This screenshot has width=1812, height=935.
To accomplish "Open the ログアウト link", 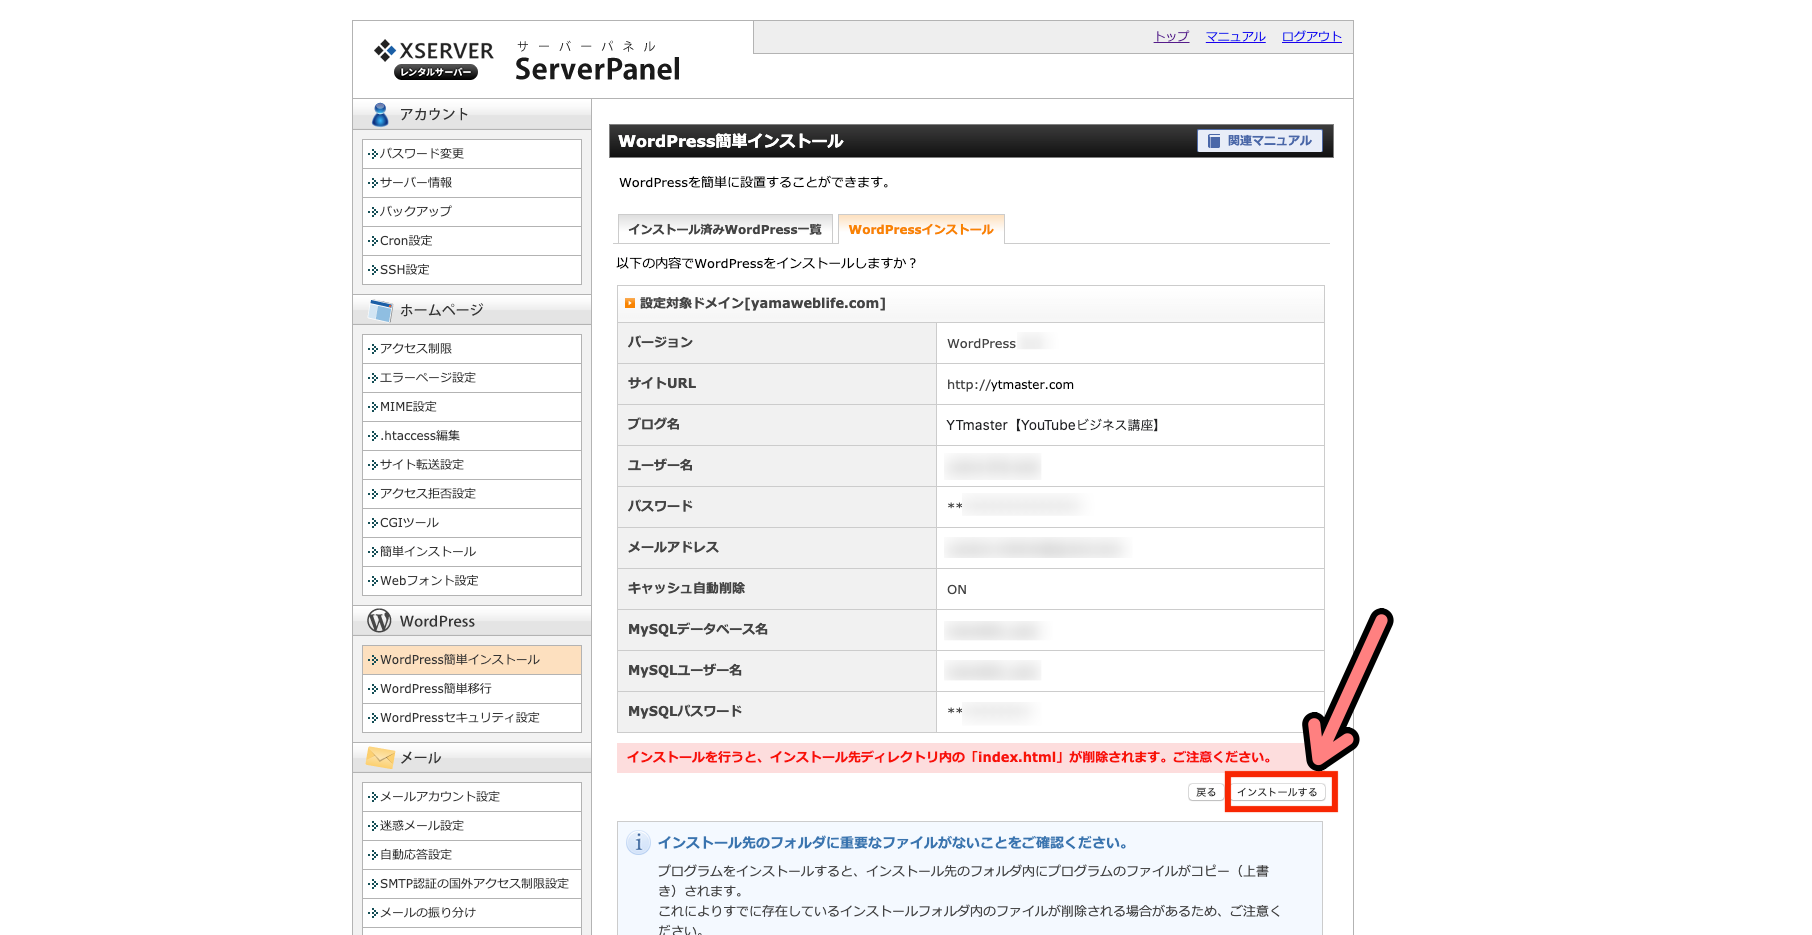I will click(1311, 37).
